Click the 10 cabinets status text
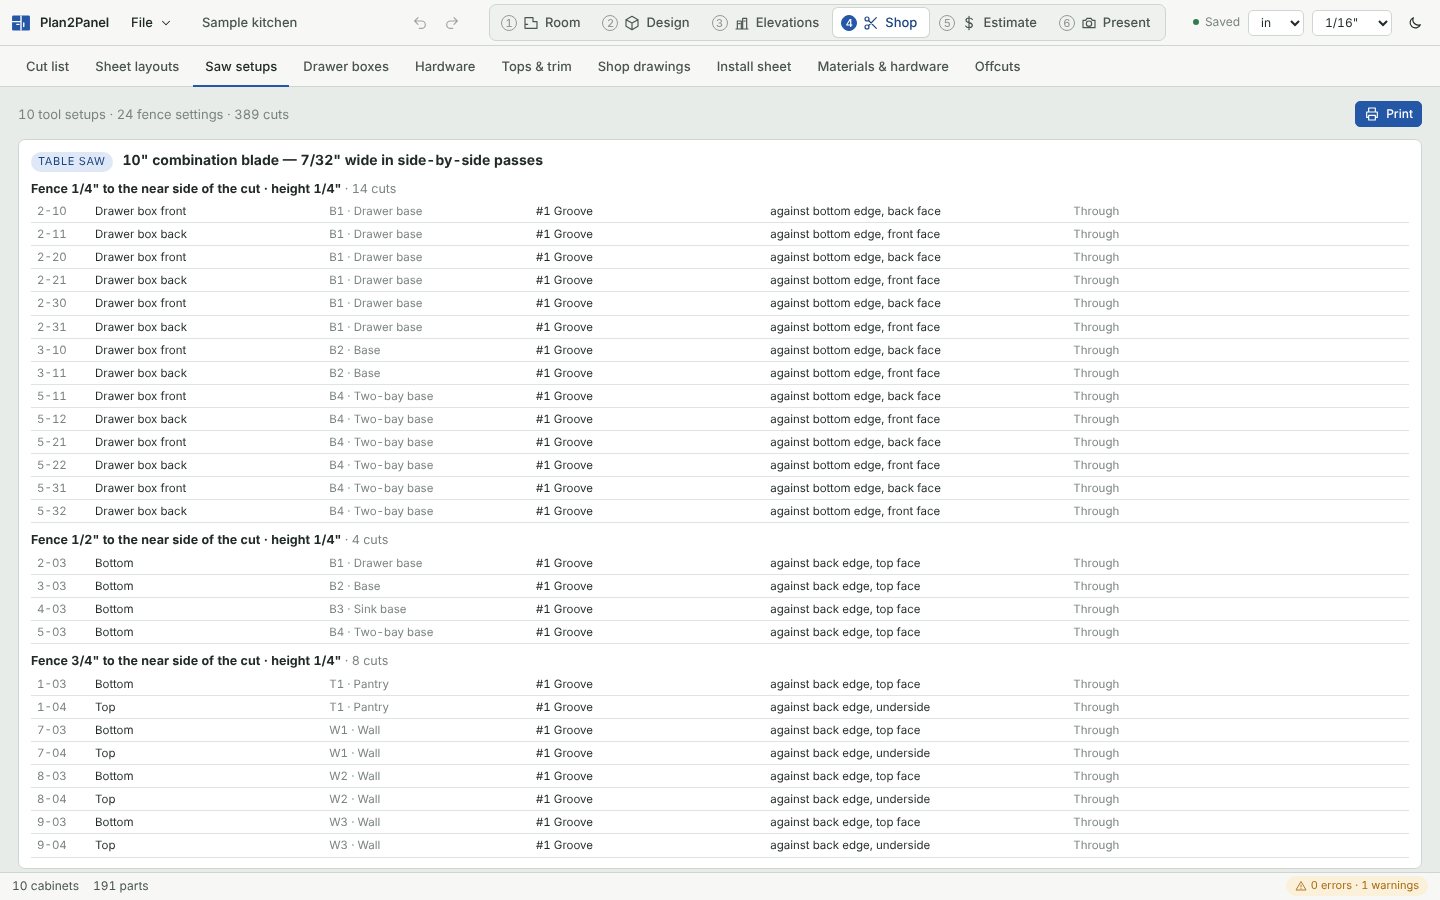 [x=46, y=886]
